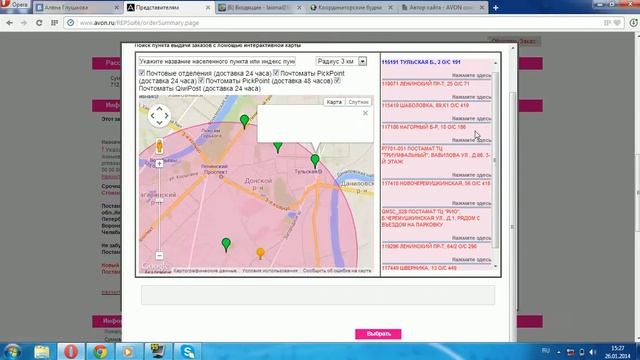Open the Speed Dial grid icon
Viewport: 640px width, 360px height.
(54, 23)
